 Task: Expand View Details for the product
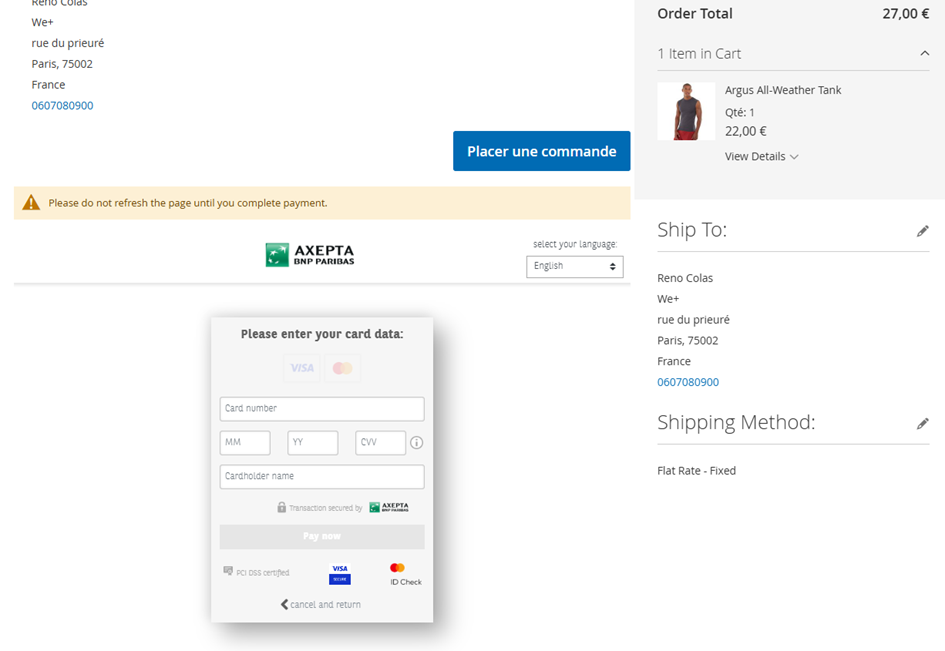pos(761,157)
